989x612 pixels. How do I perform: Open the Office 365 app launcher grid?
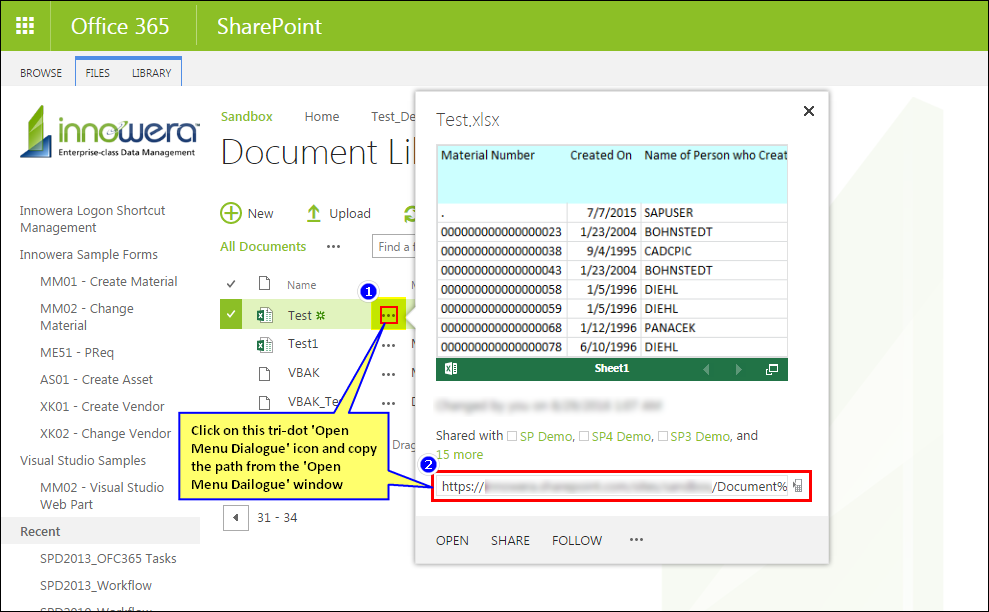[x=26, y=26]
